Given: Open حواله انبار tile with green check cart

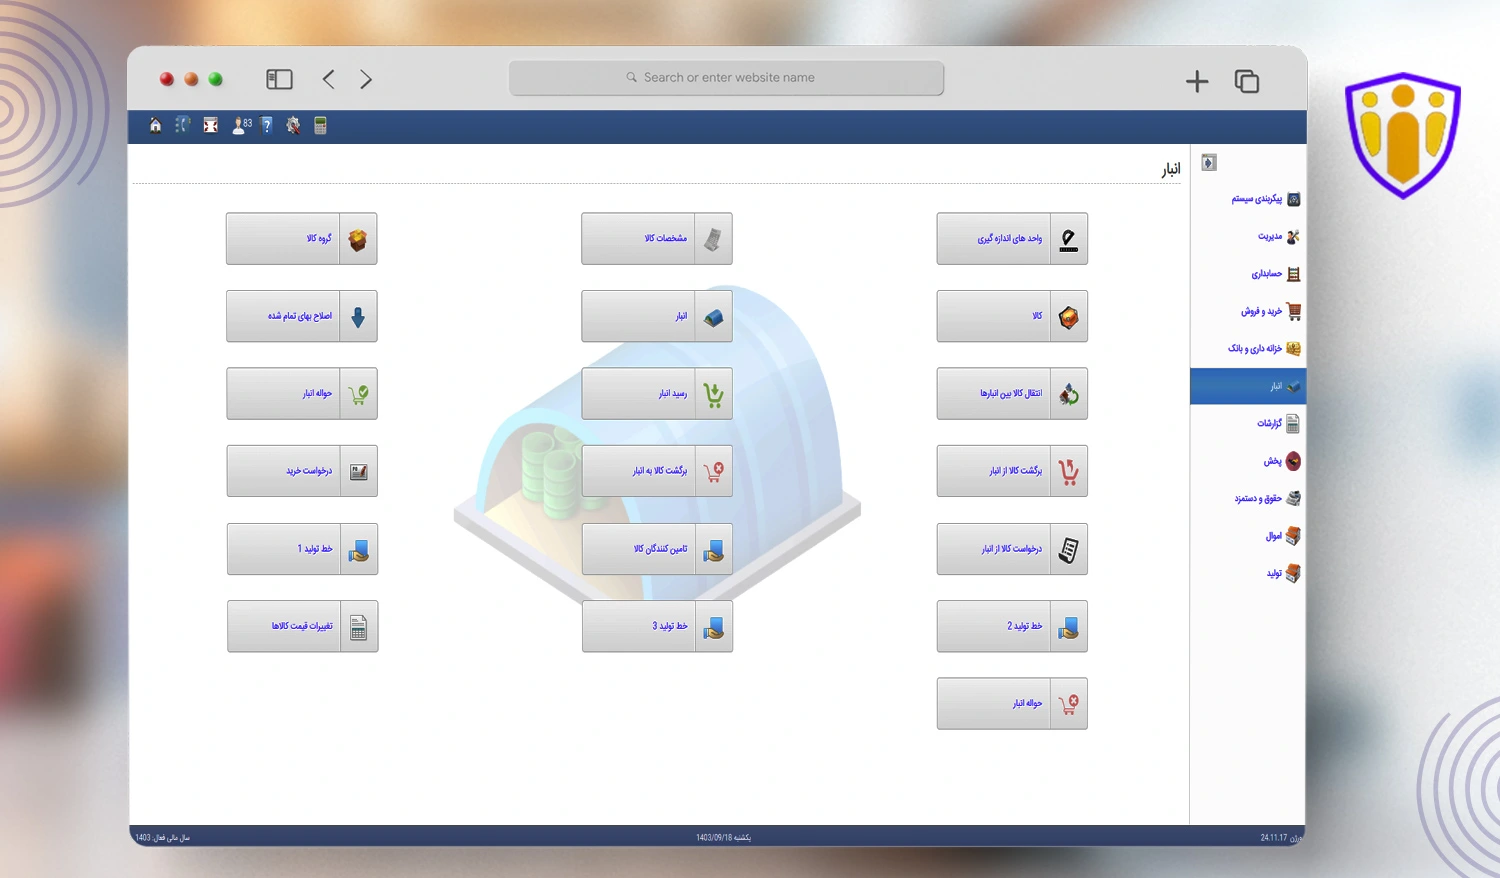Looking at the screenshot, I should tap(301, 394).
